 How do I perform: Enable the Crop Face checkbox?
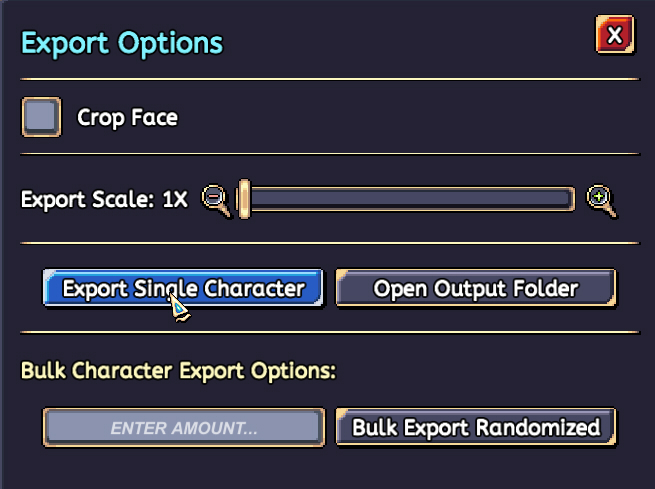(41, 117)
